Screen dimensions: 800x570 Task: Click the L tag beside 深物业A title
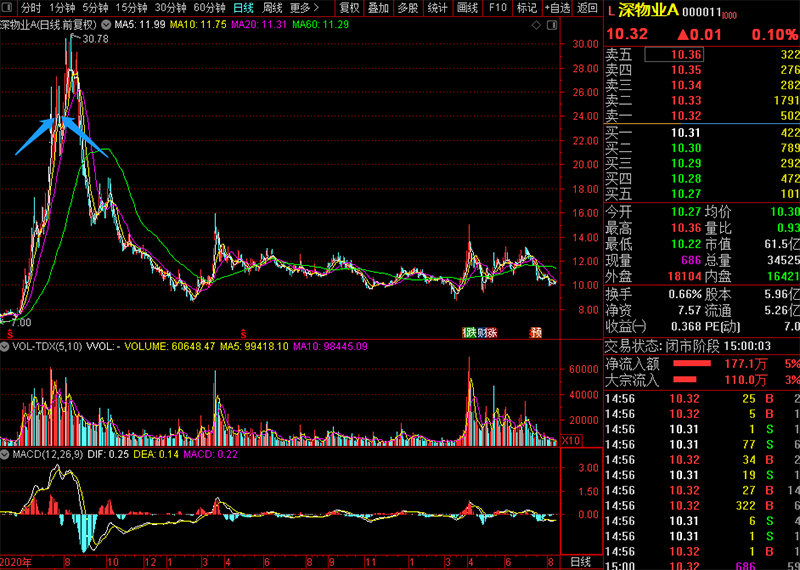[x=610, y=12]
